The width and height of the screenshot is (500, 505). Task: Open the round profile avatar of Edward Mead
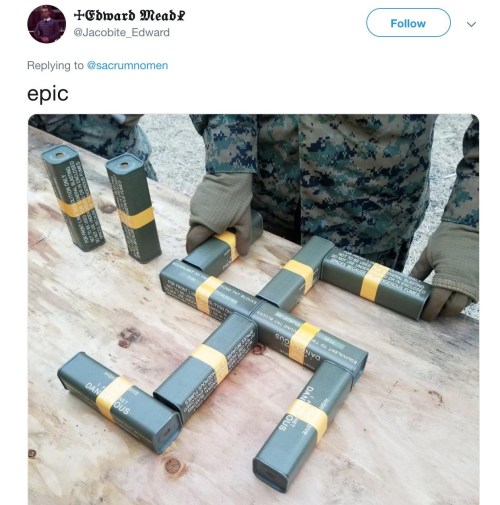(x=46, y=24)
